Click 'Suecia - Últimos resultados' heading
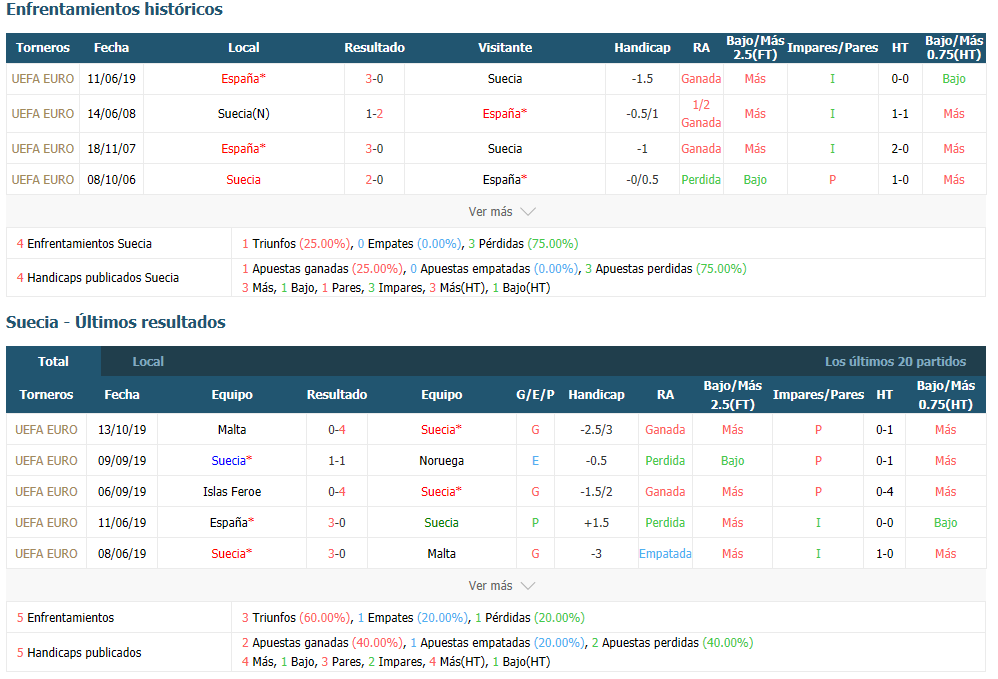 click(x=116, y=322)
